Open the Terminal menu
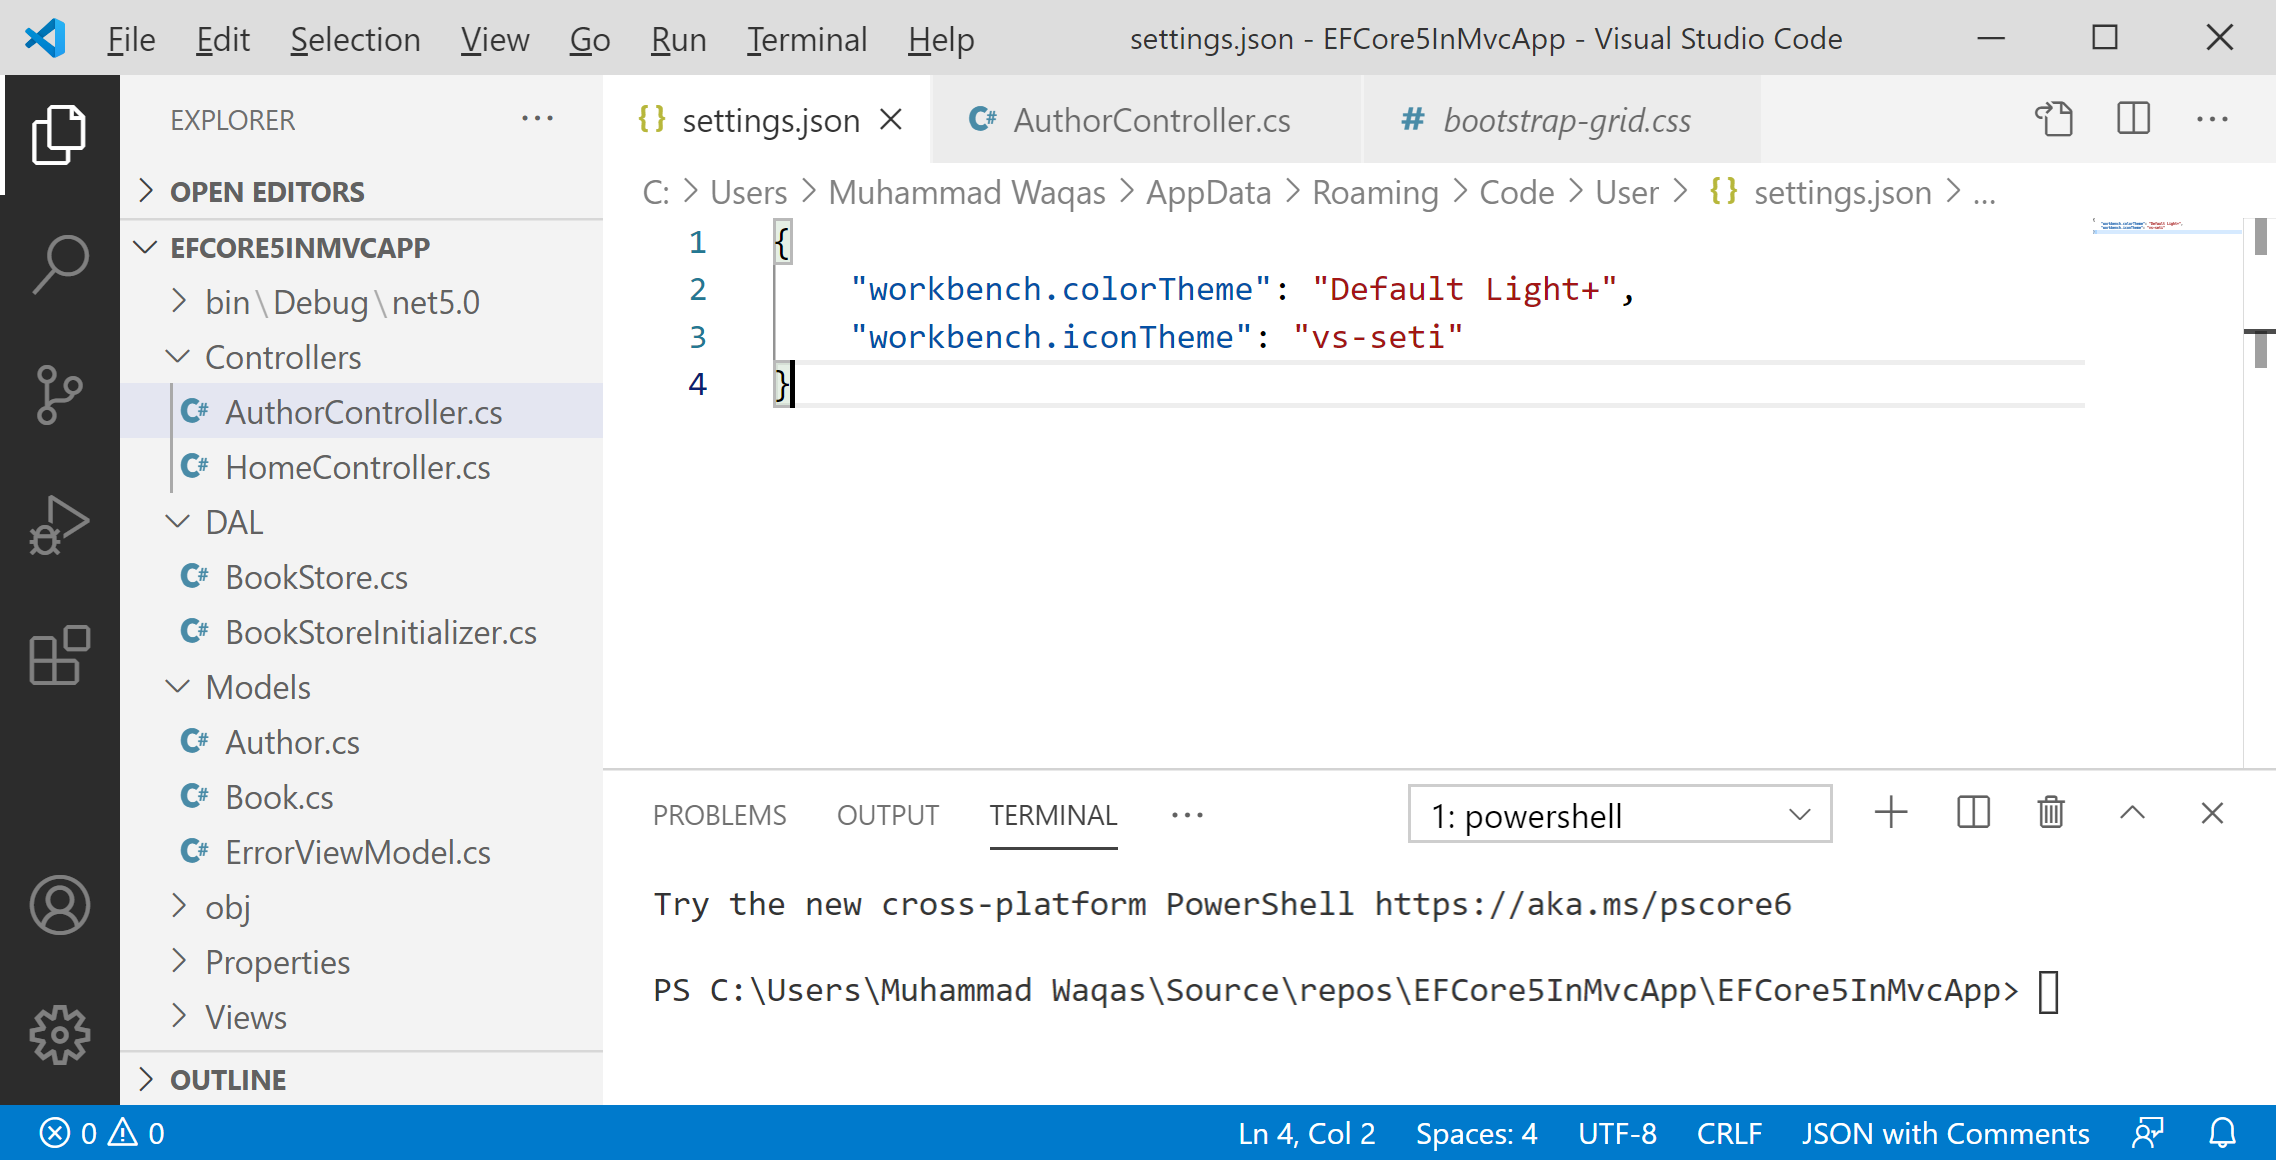Screen dimensions: 2276x1160 (806, 39)
